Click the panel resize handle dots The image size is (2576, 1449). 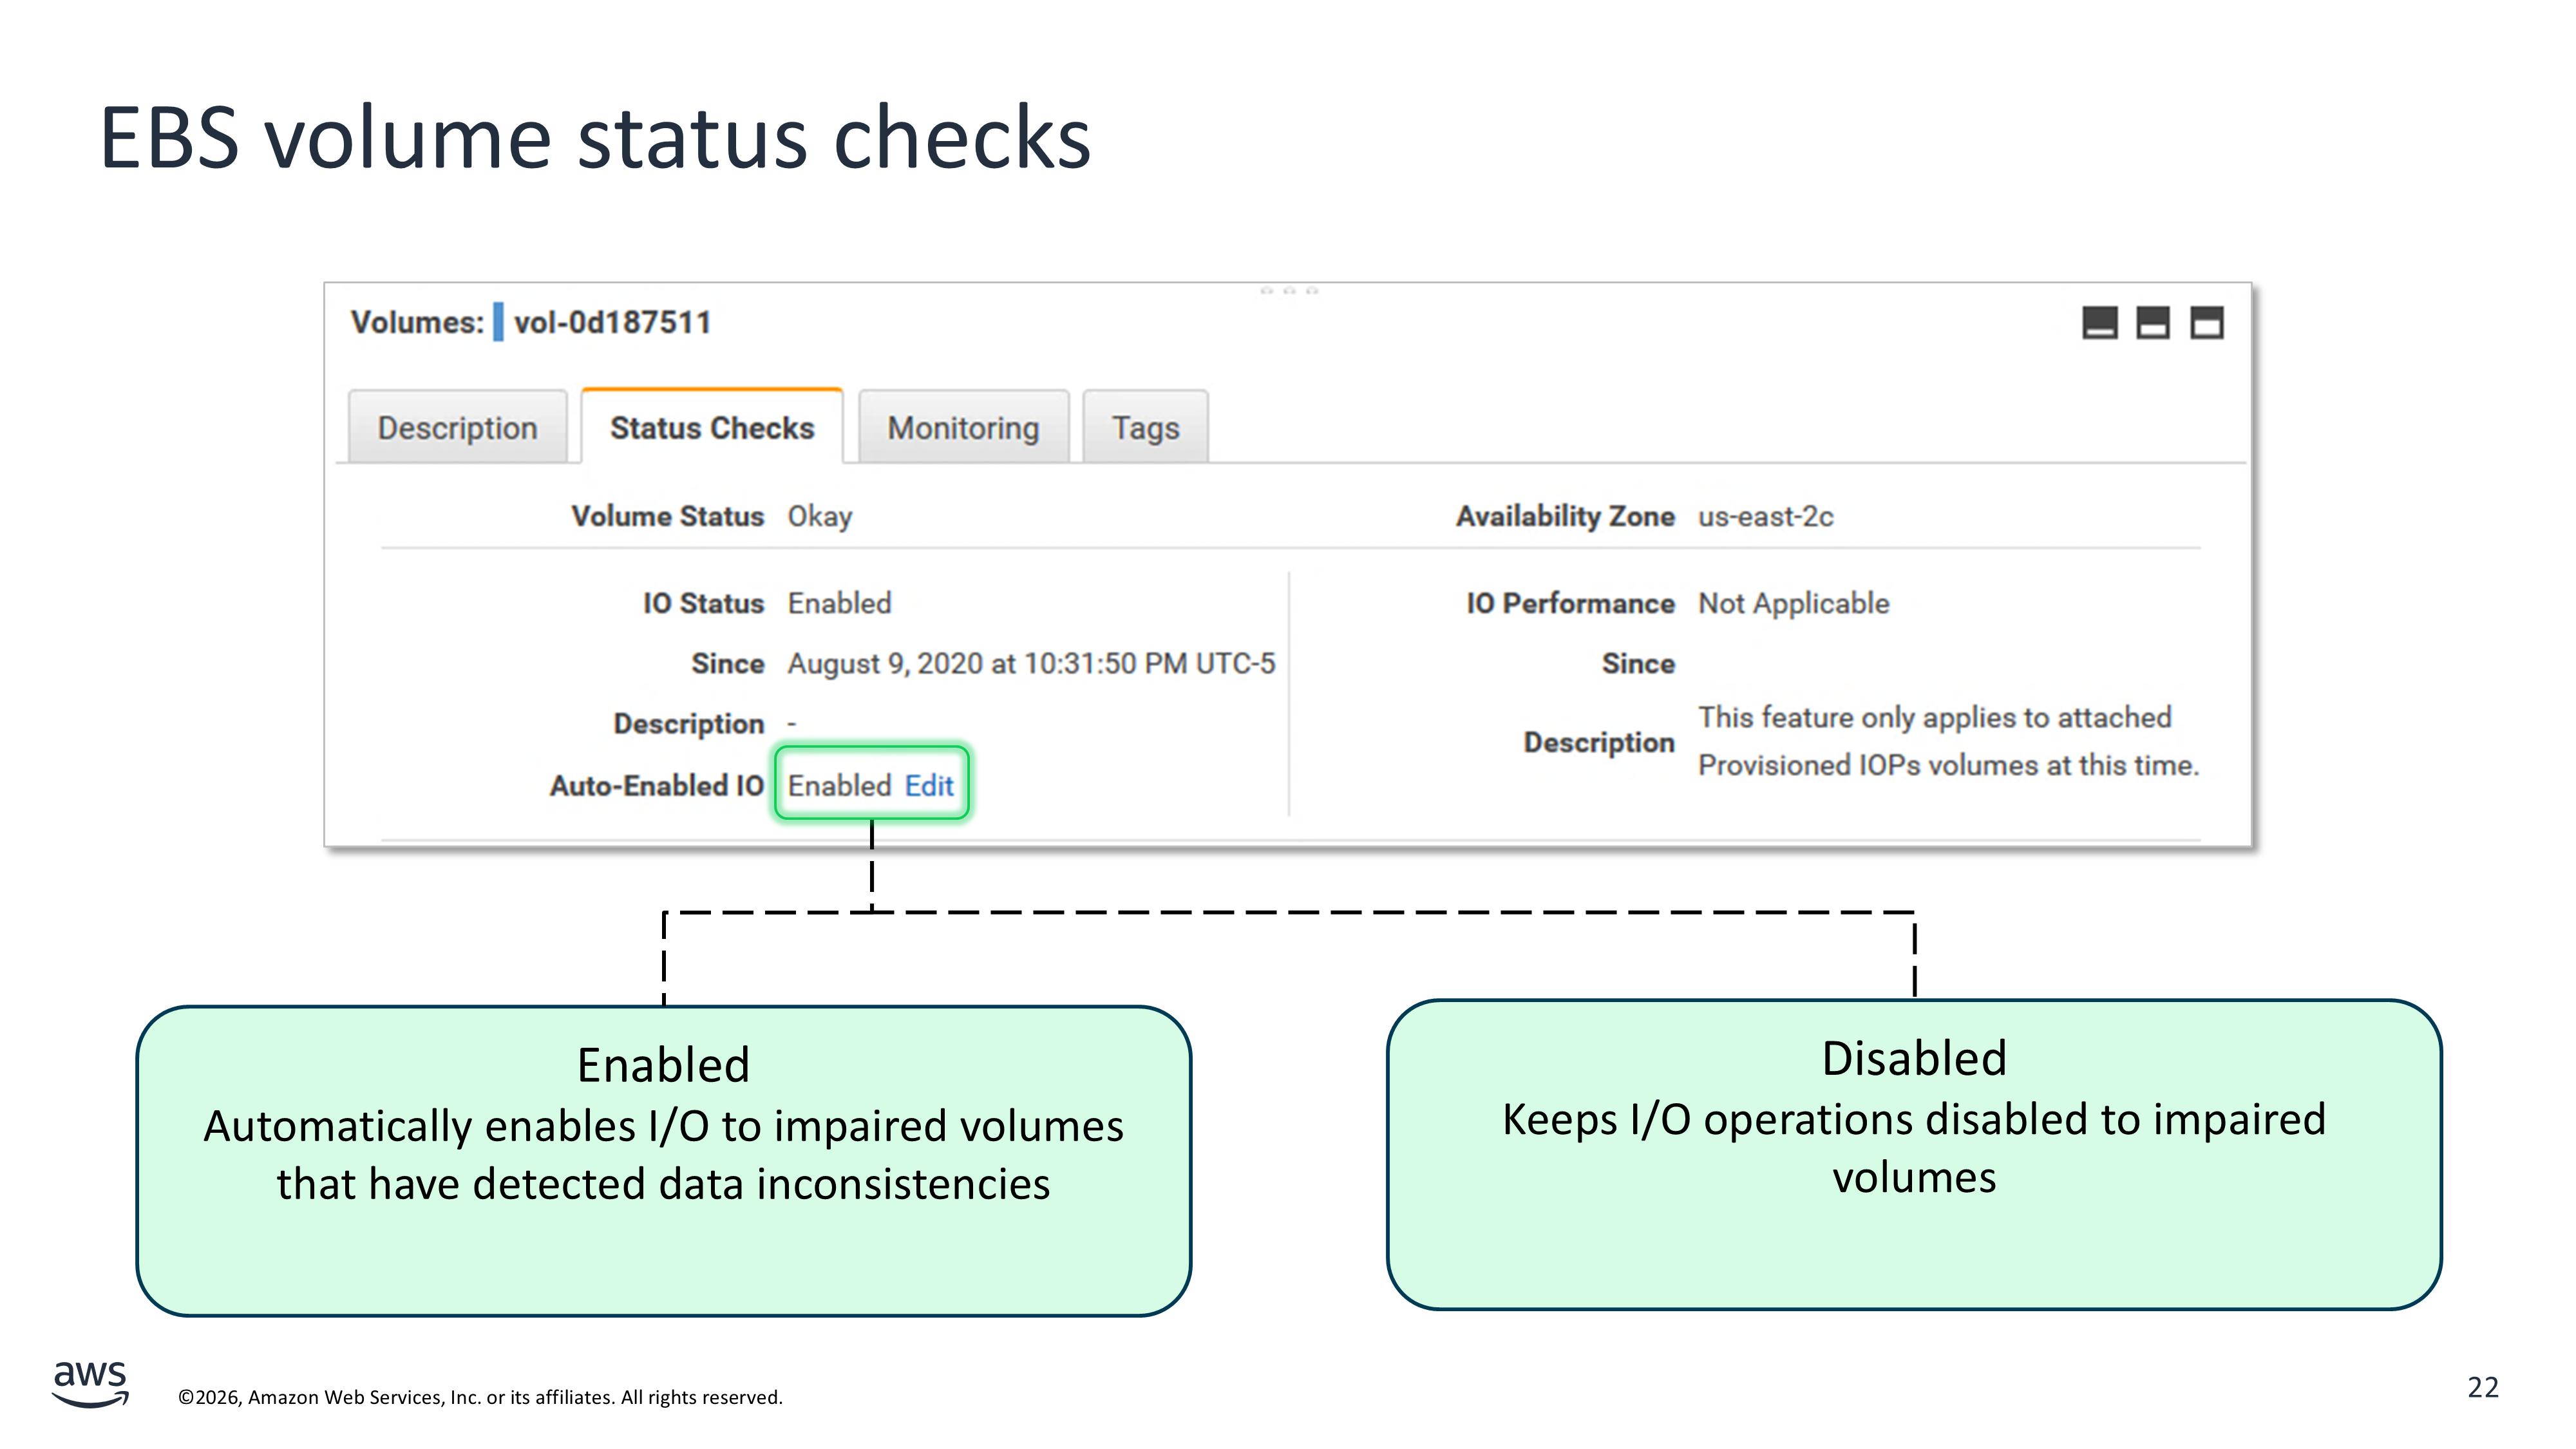click(1289, 291)
